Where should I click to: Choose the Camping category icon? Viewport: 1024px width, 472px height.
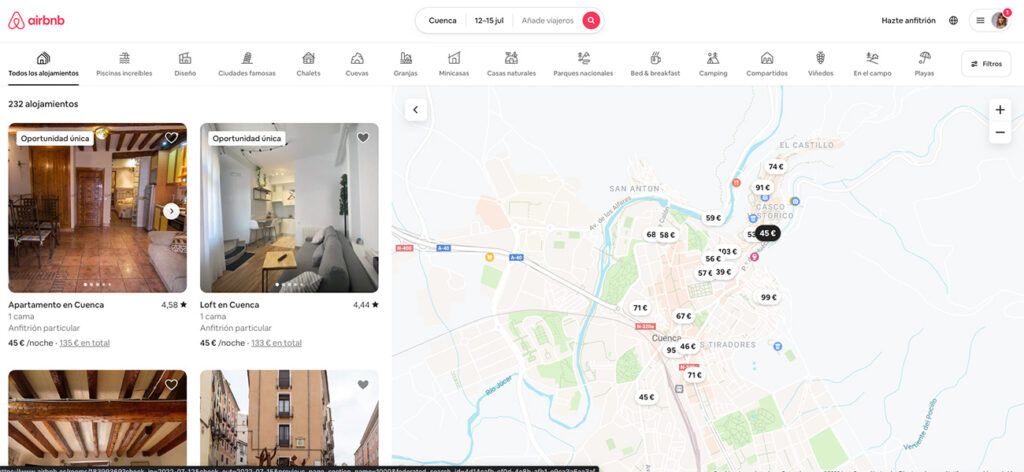pyautogui.click(x=713, y=58)
